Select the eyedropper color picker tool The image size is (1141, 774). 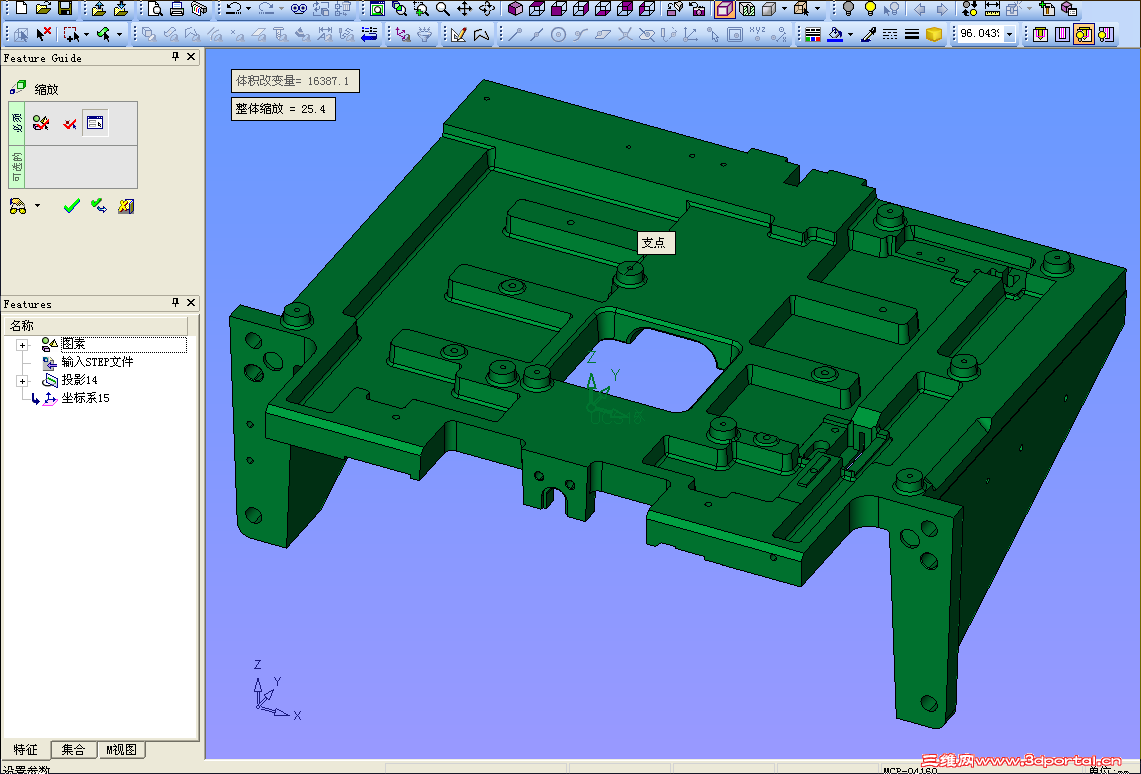(x=867, y=33)
